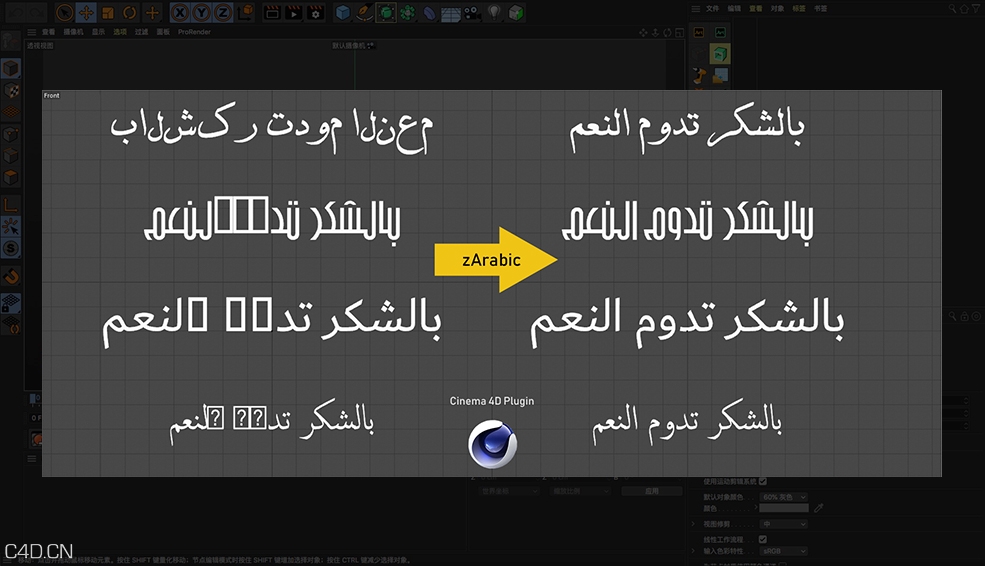Add a light bulb object

coord(494,12)
